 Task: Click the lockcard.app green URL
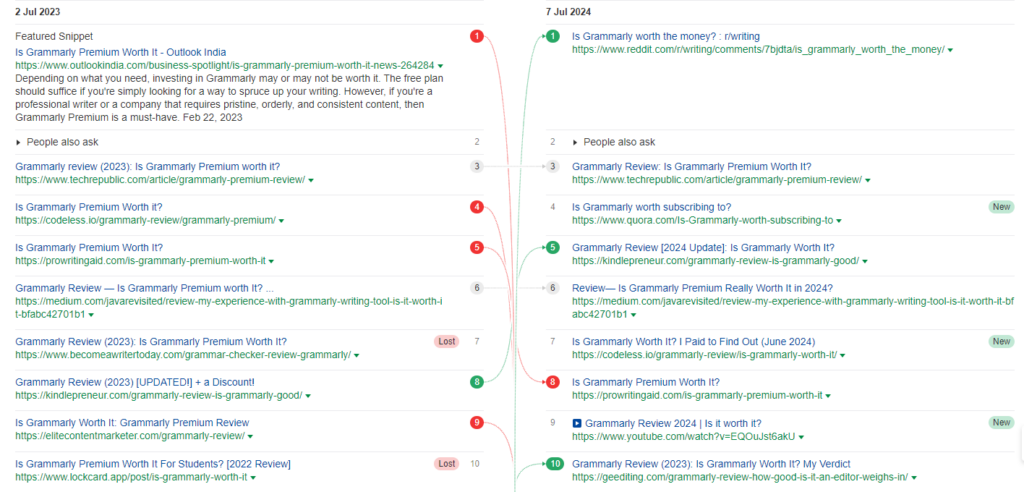131,478
